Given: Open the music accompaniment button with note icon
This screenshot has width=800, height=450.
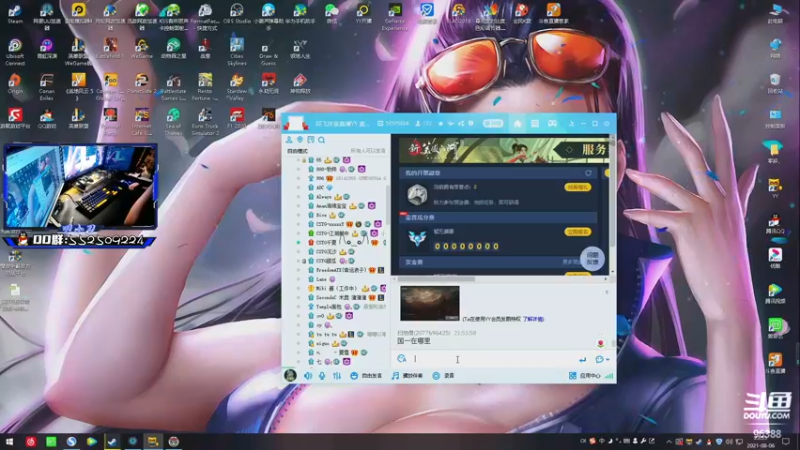Looking at the screenshot, I should click(407, 376).
